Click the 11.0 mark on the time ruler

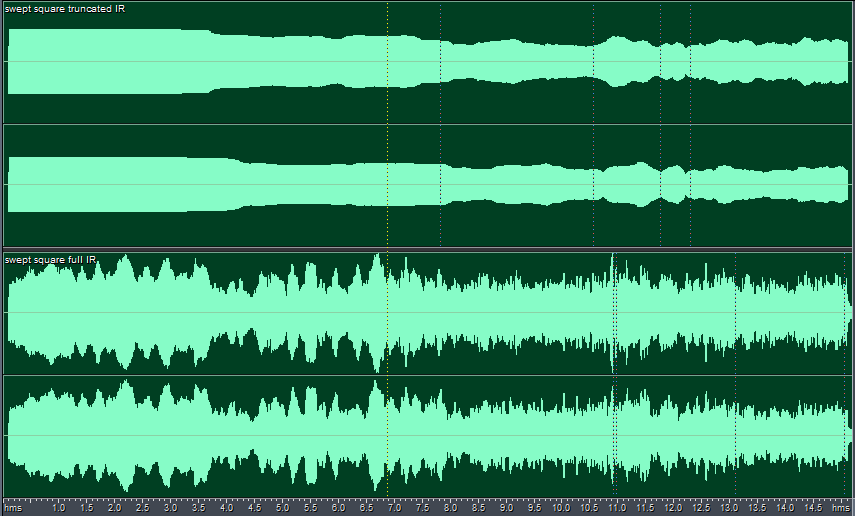[x=617, y=508]
